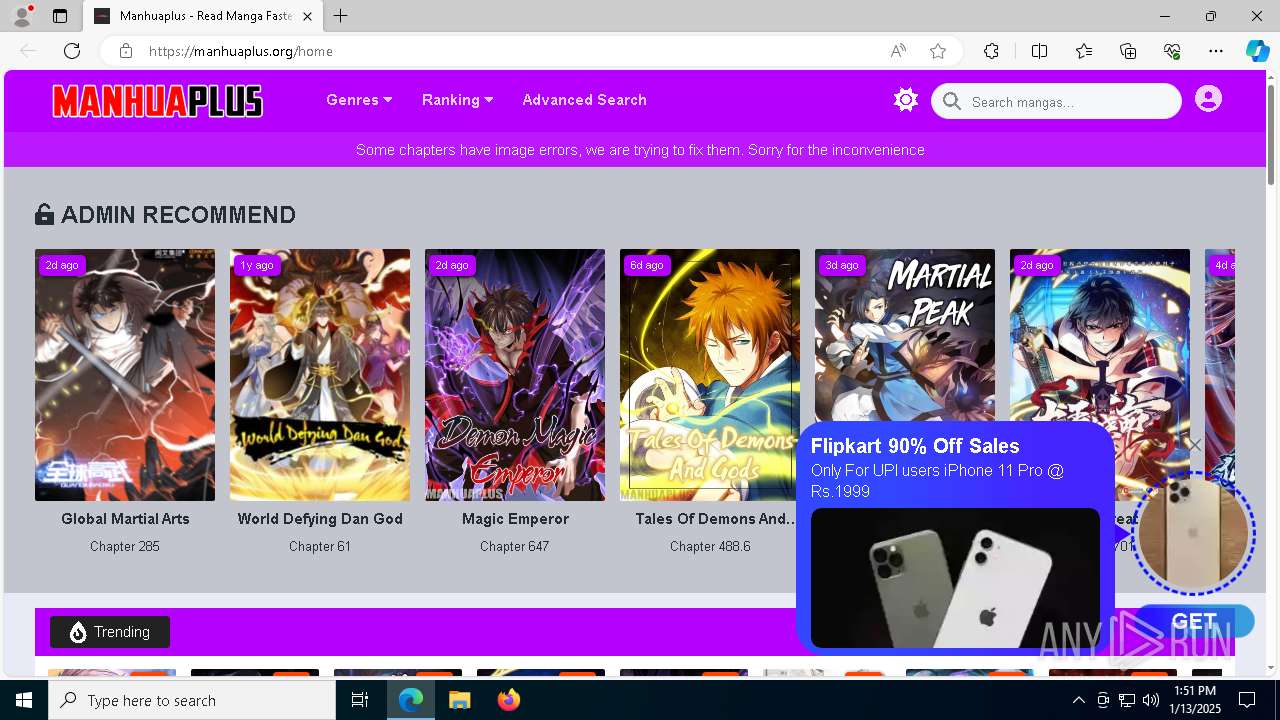Open Global Martial Arts cover thumbnail
Viewport: 1280px width, 720px height.
point(125,375)
